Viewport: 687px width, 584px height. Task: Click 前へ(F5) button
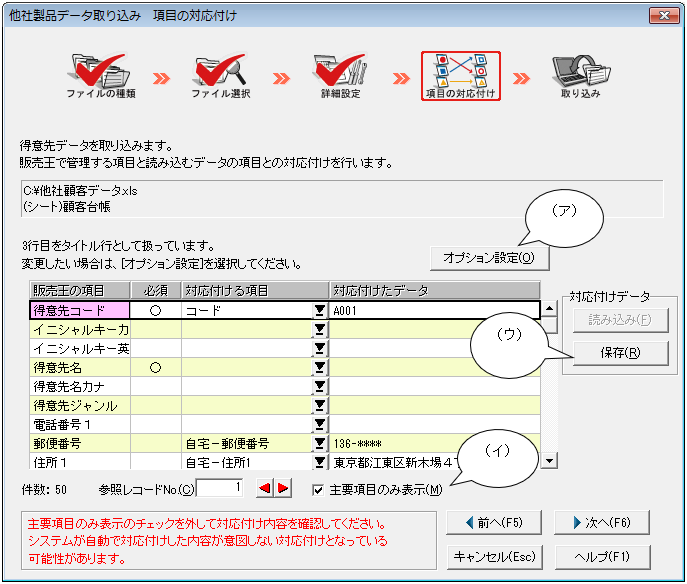494,522
